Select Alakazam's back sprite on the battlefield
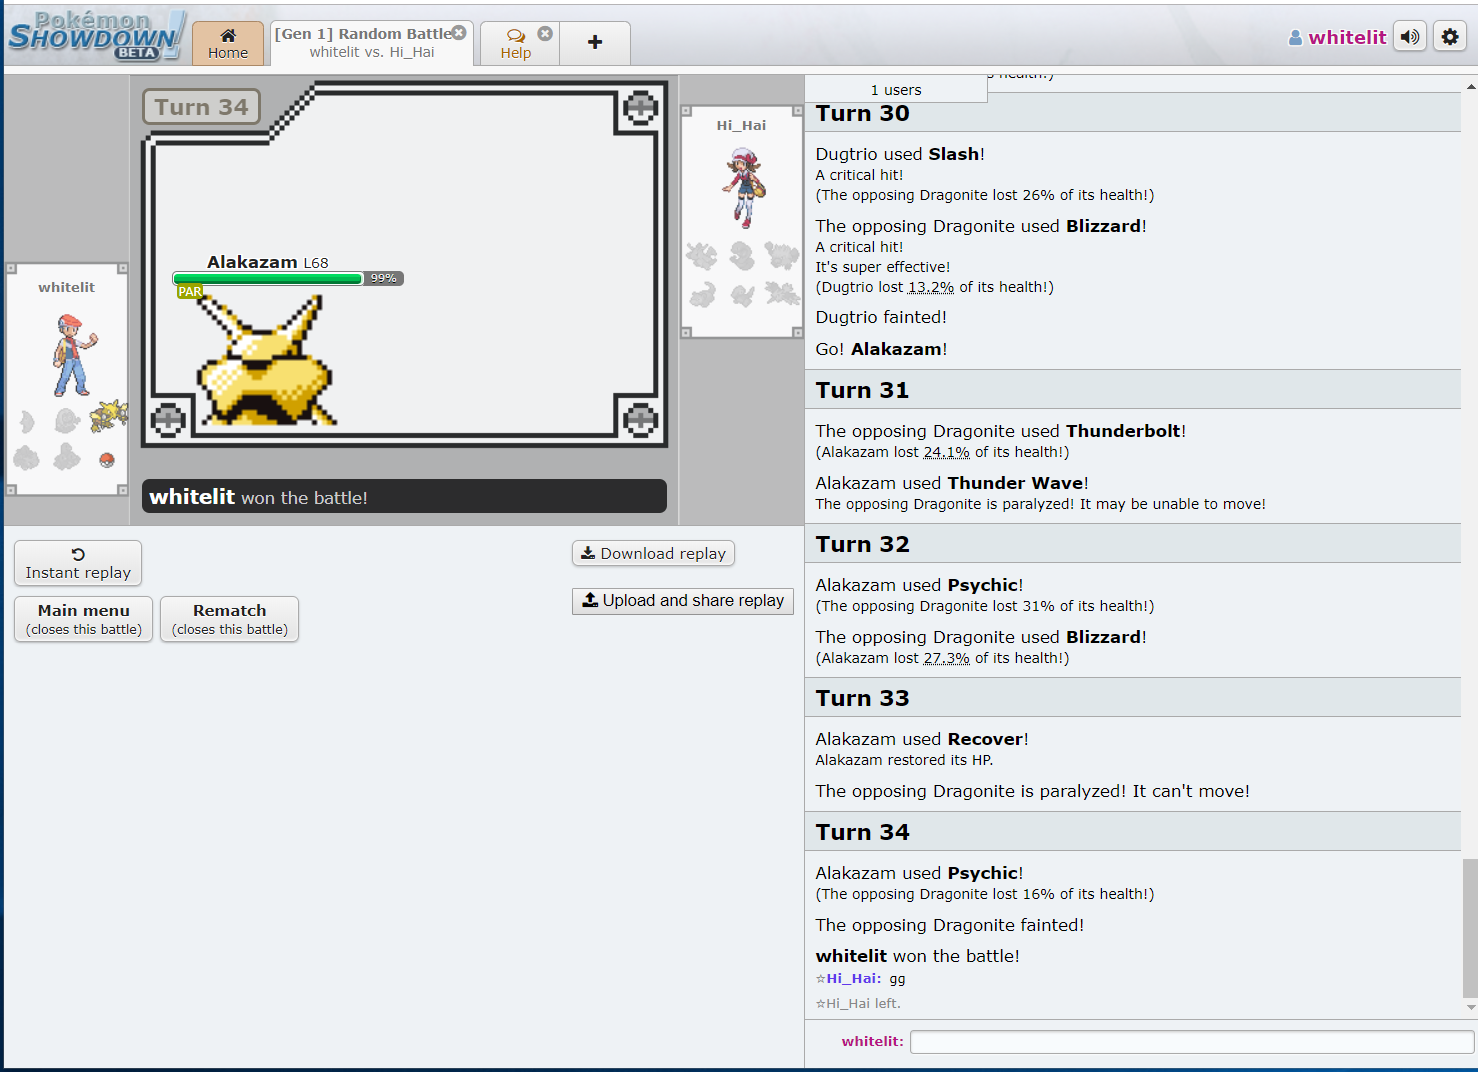This screenshot has height=1072, width=1478. click(267, 360)
